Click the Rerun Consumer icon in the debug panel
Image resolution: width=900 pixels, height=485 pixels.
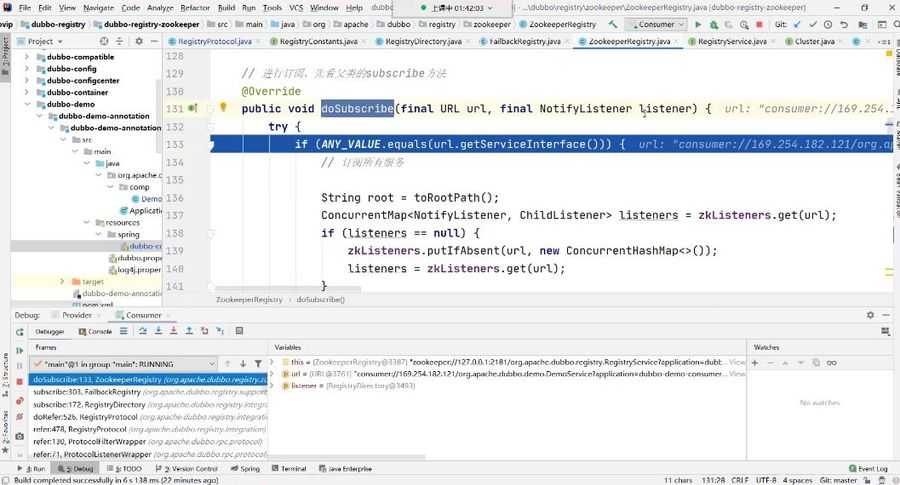pos(20,332)
